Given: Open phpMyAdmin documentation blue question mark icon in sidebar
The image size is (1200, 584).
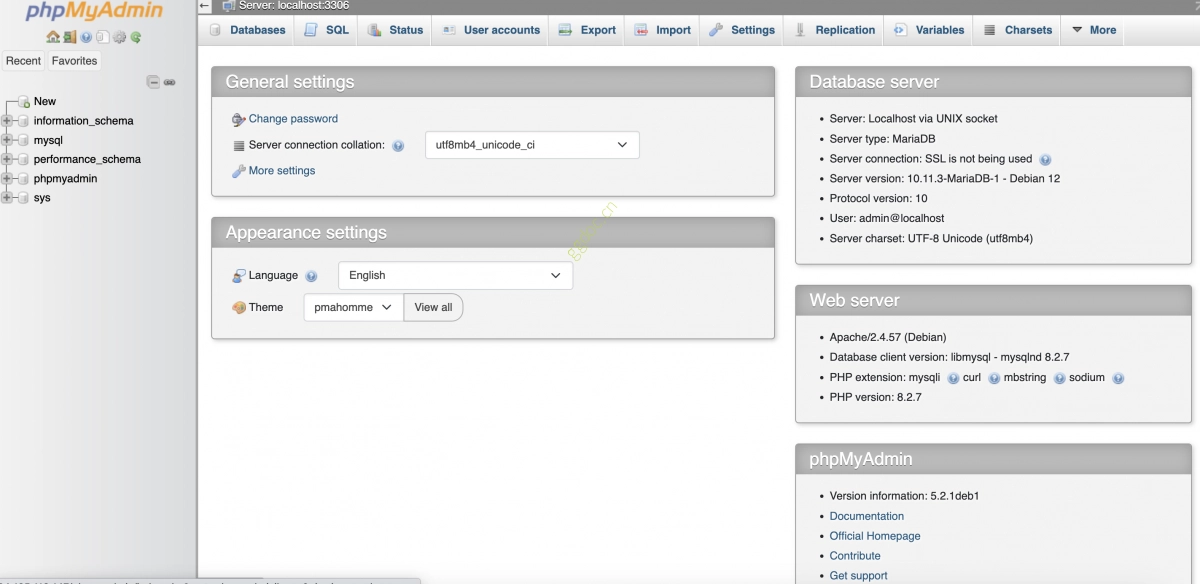Looking at the screenshot, I should pyautogui.click(x=86, y=37).
